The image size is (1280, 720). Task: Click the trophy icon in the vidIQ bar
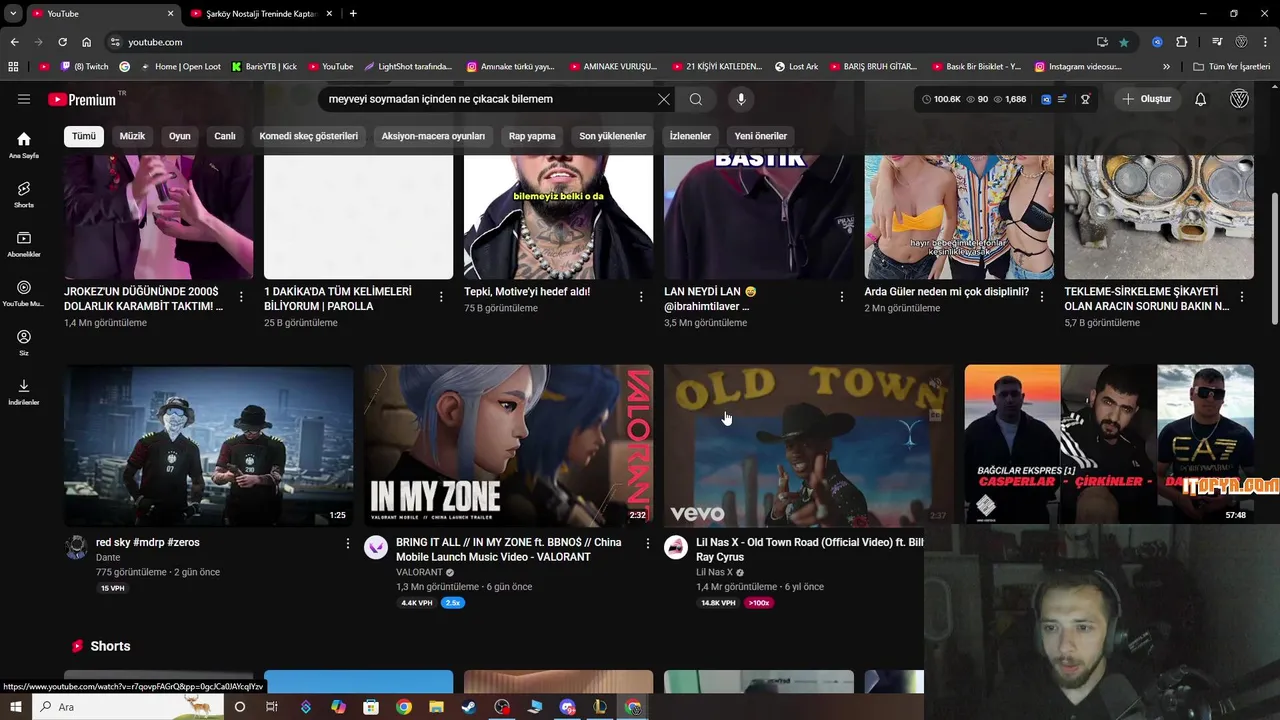1085,99
